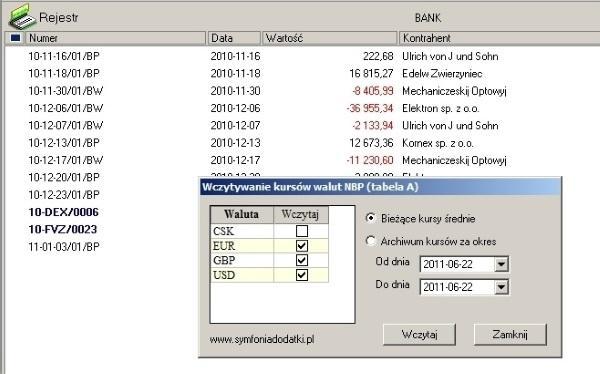Select the bold 10-FVZ/0023 entry
The width and height of the screenshot is (600, 374).
[63, 229]
